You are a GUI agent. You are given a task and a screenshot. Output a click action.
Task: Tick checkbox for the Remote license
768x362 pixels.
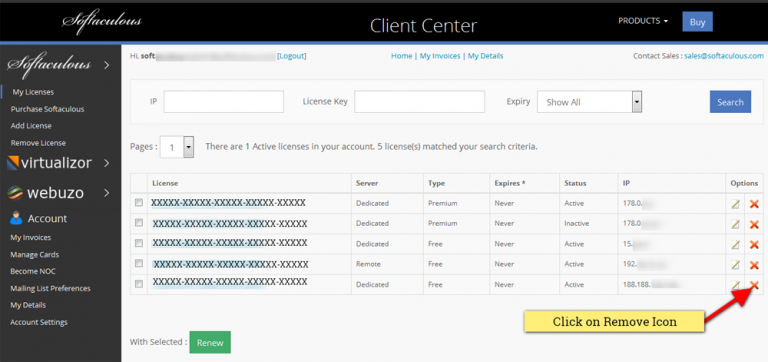(x=139, y=263)
